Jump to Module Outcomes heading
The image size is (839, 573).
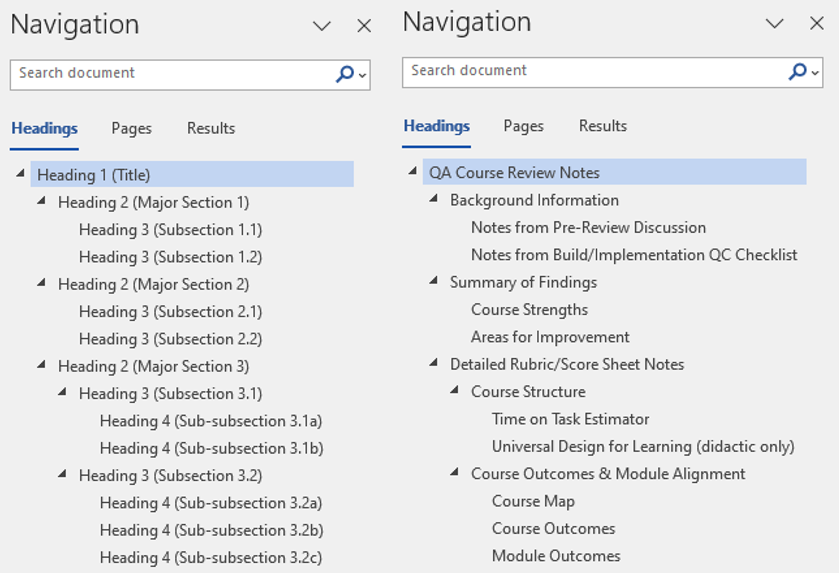click(556, 555)
